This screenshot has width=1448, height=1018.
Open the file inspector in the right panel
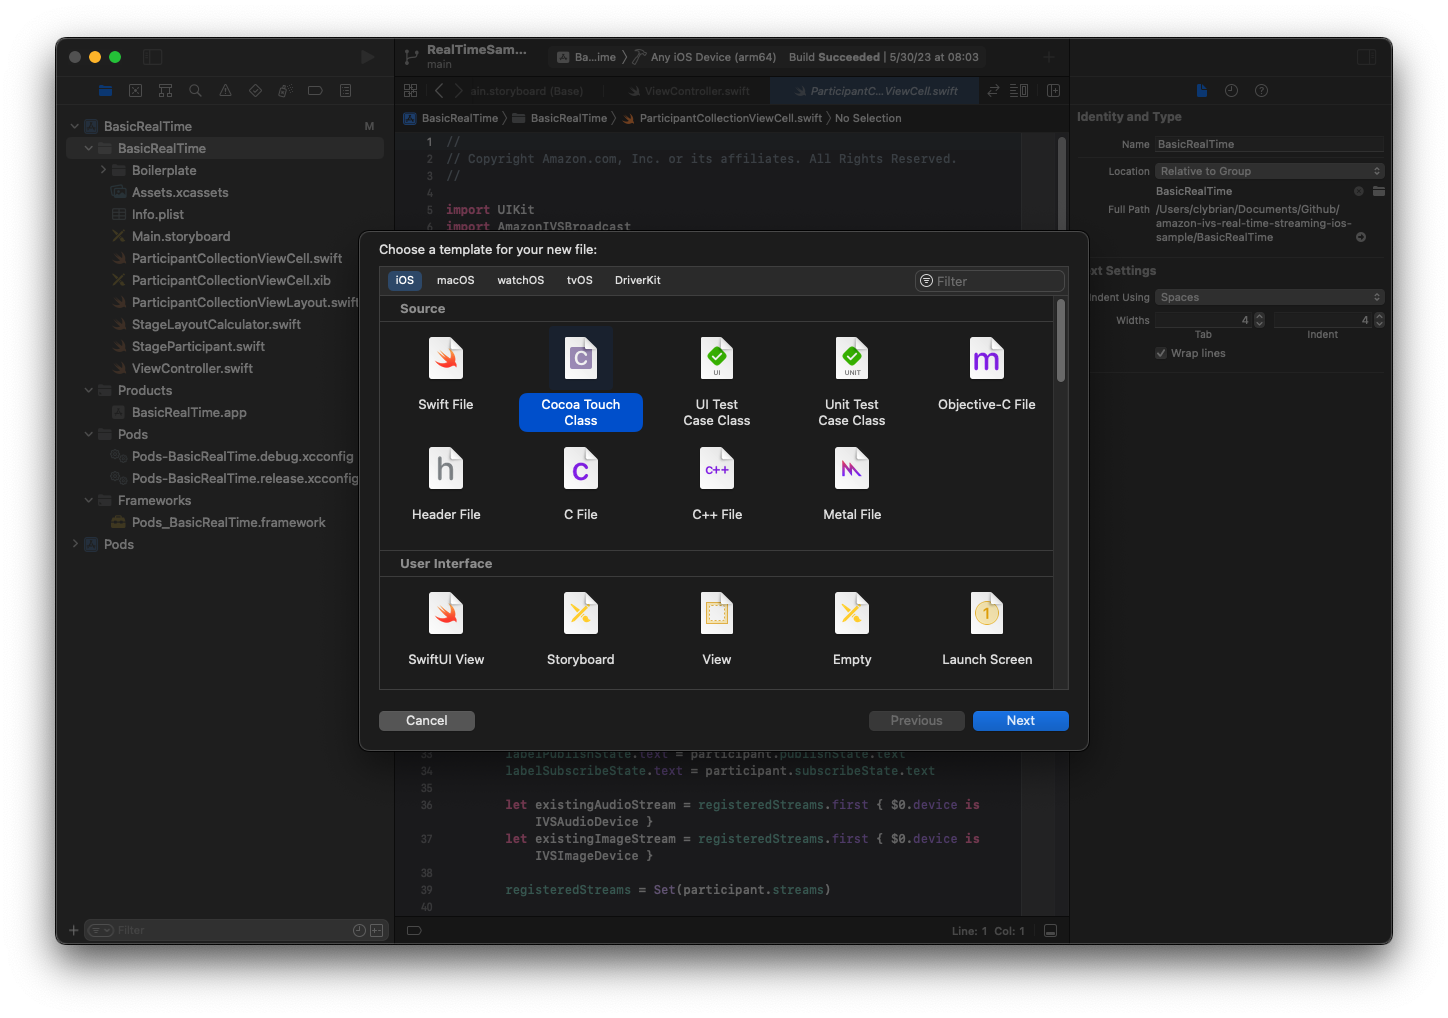click(1200, 90)
